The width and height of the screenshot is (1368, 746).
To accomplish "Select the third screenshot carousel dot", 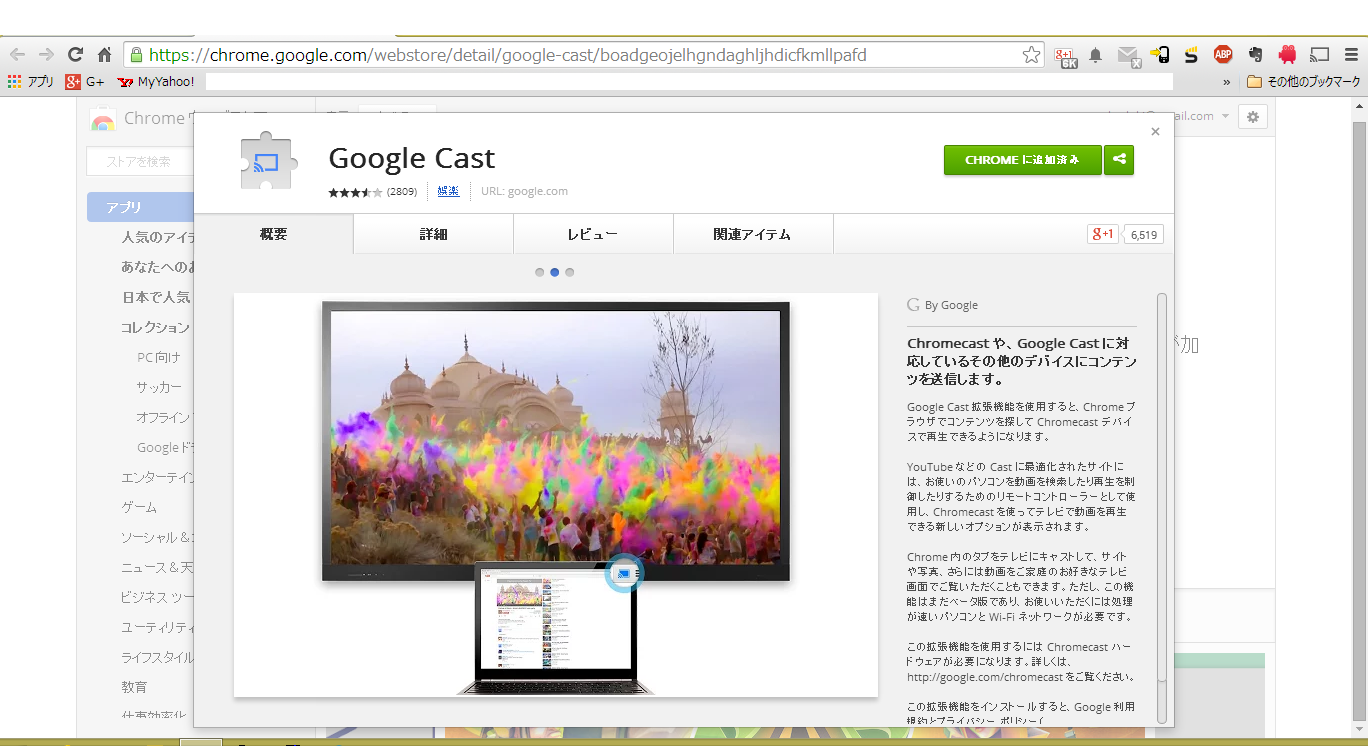I will tap(570, 272).
